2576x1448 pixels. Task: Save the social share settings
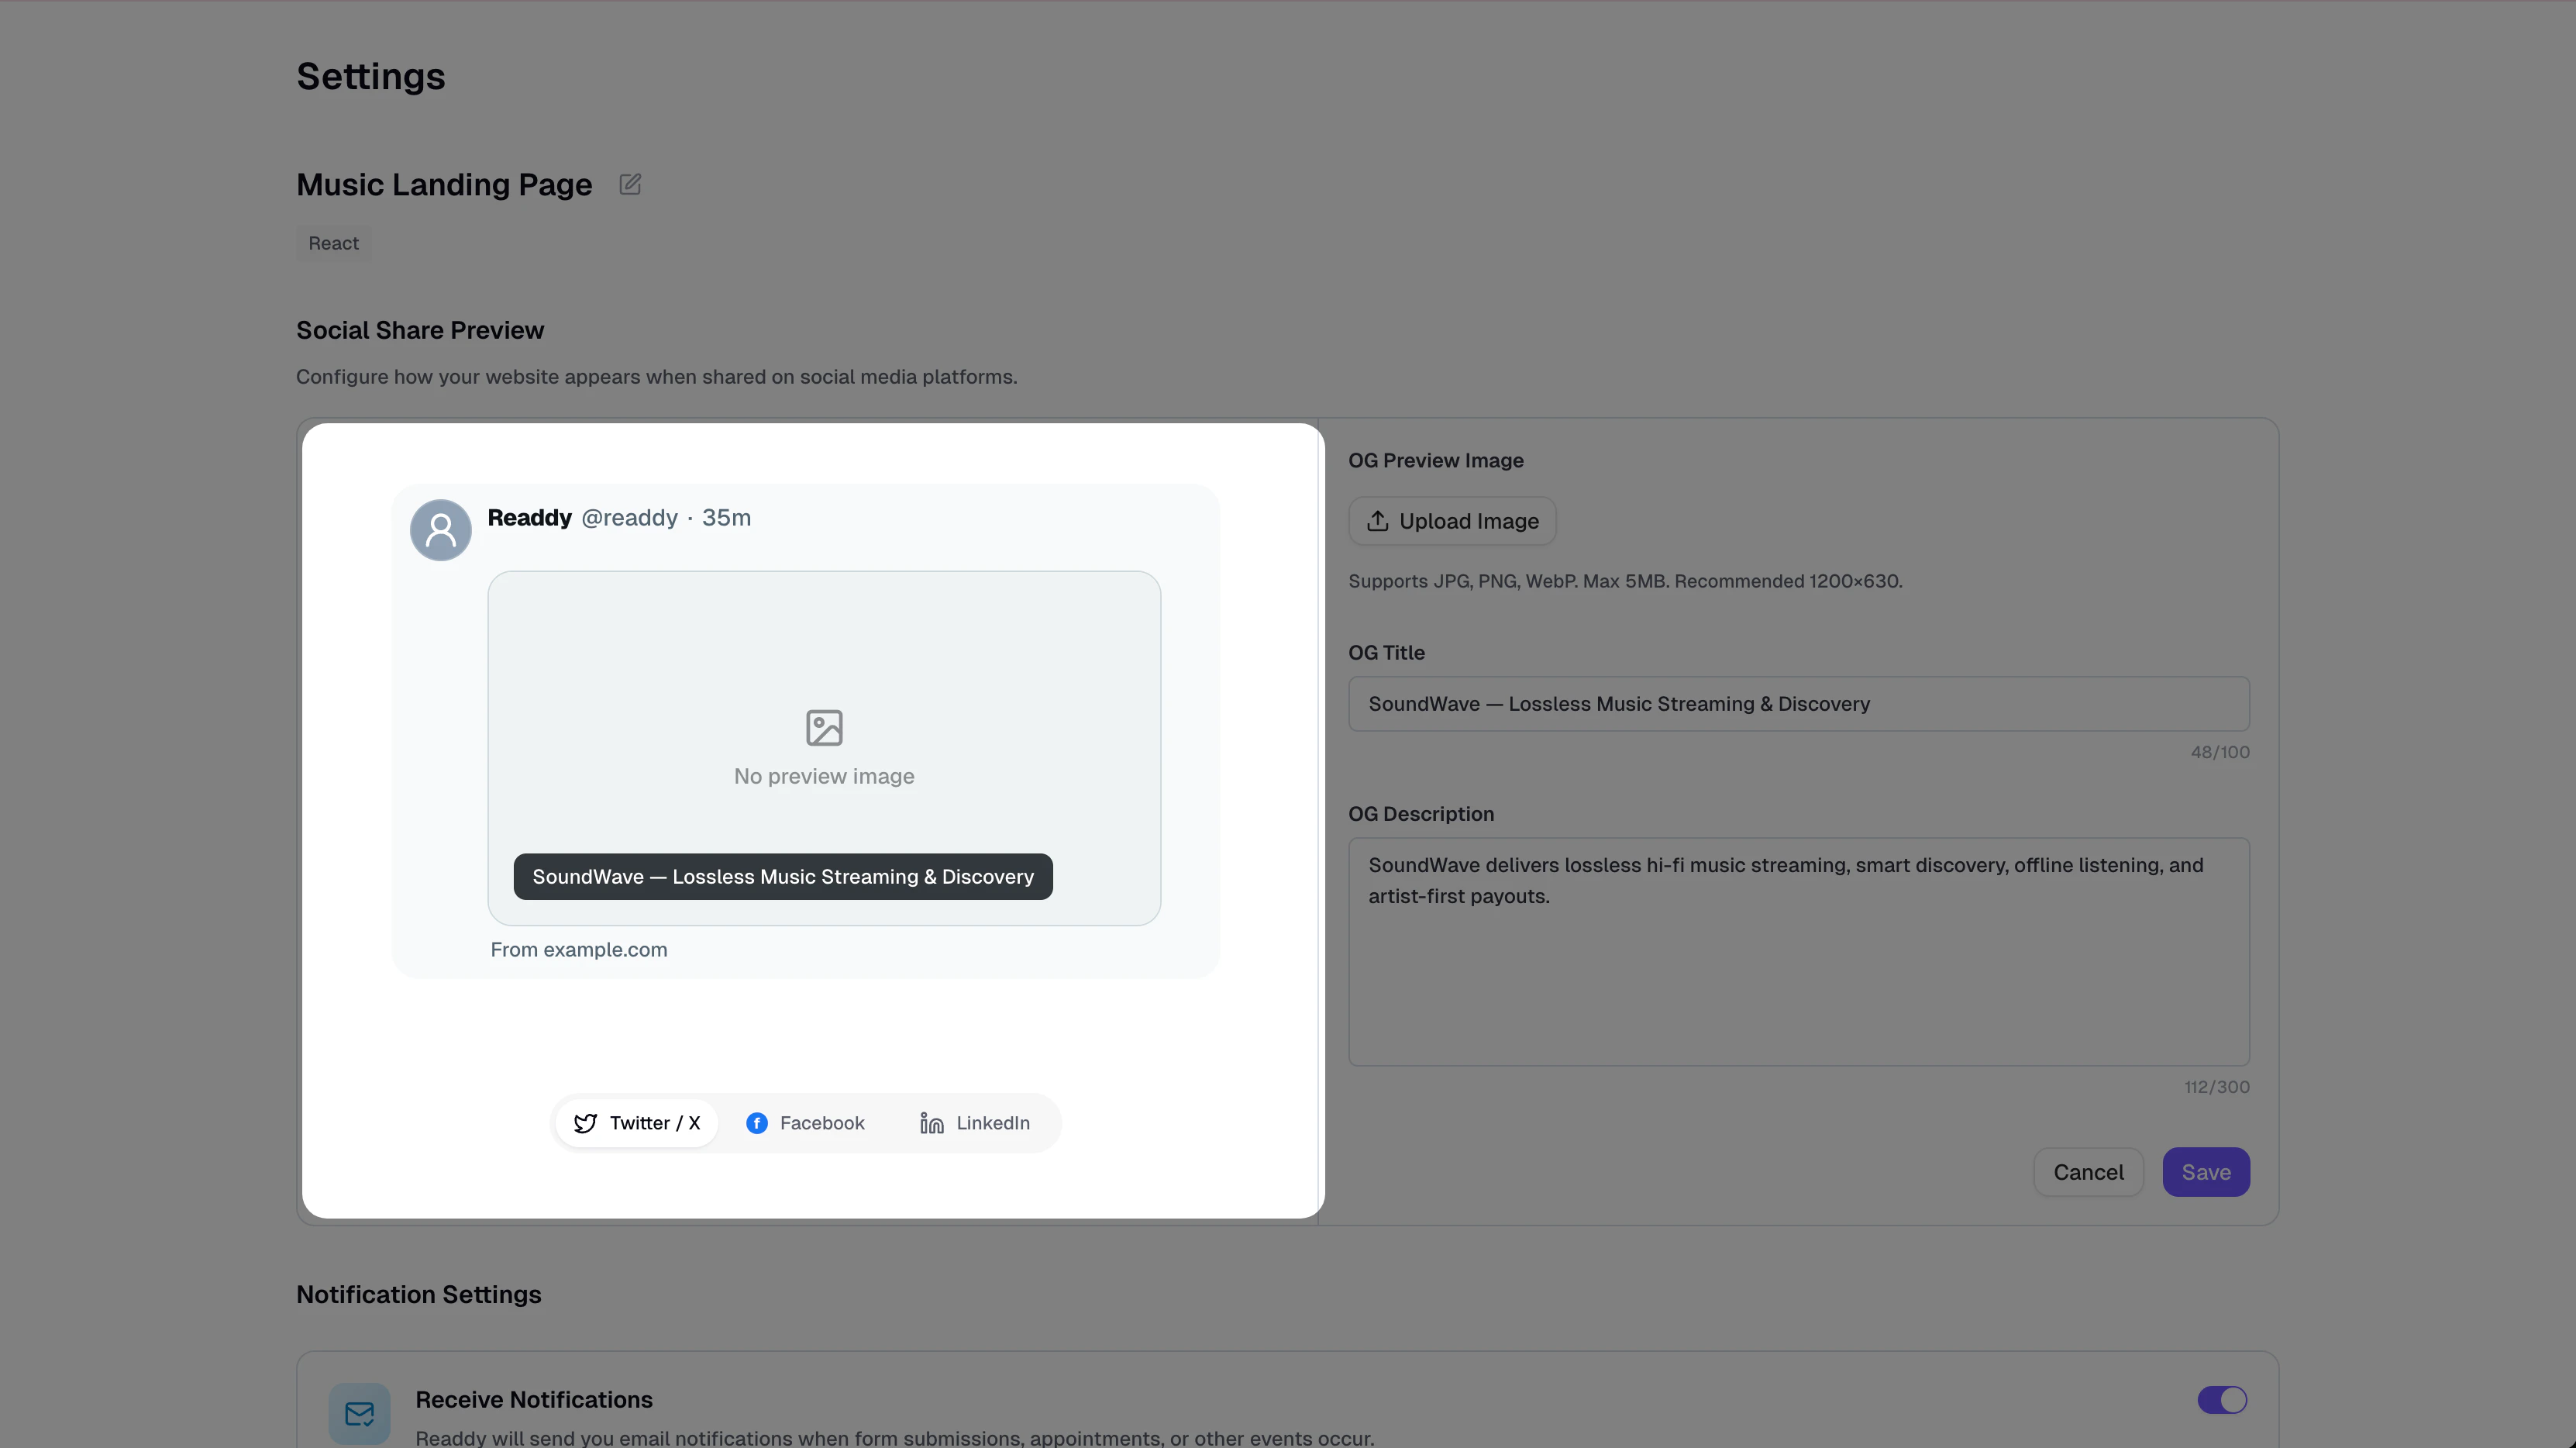(2206, 1172)
